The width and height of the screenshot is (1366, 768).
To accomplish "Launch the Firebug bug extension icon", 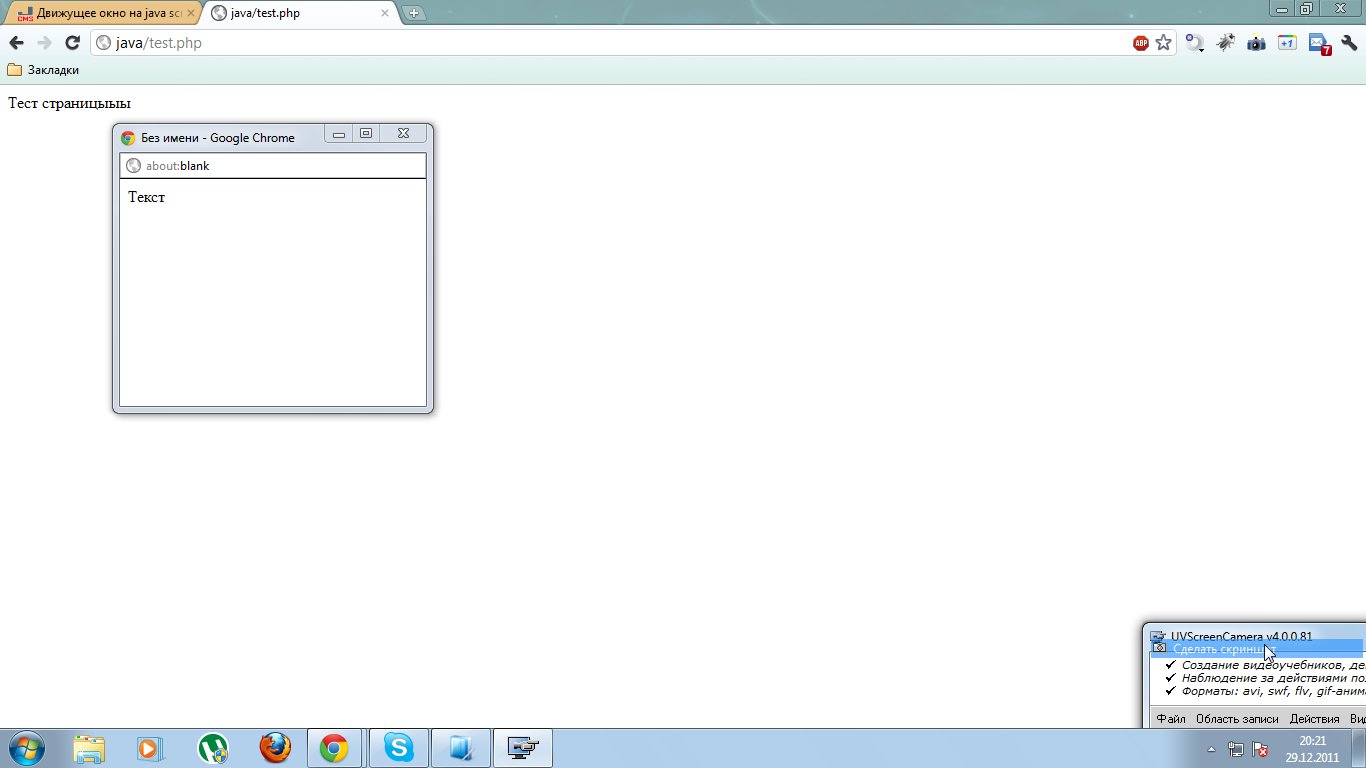I will coord(1225,43).
